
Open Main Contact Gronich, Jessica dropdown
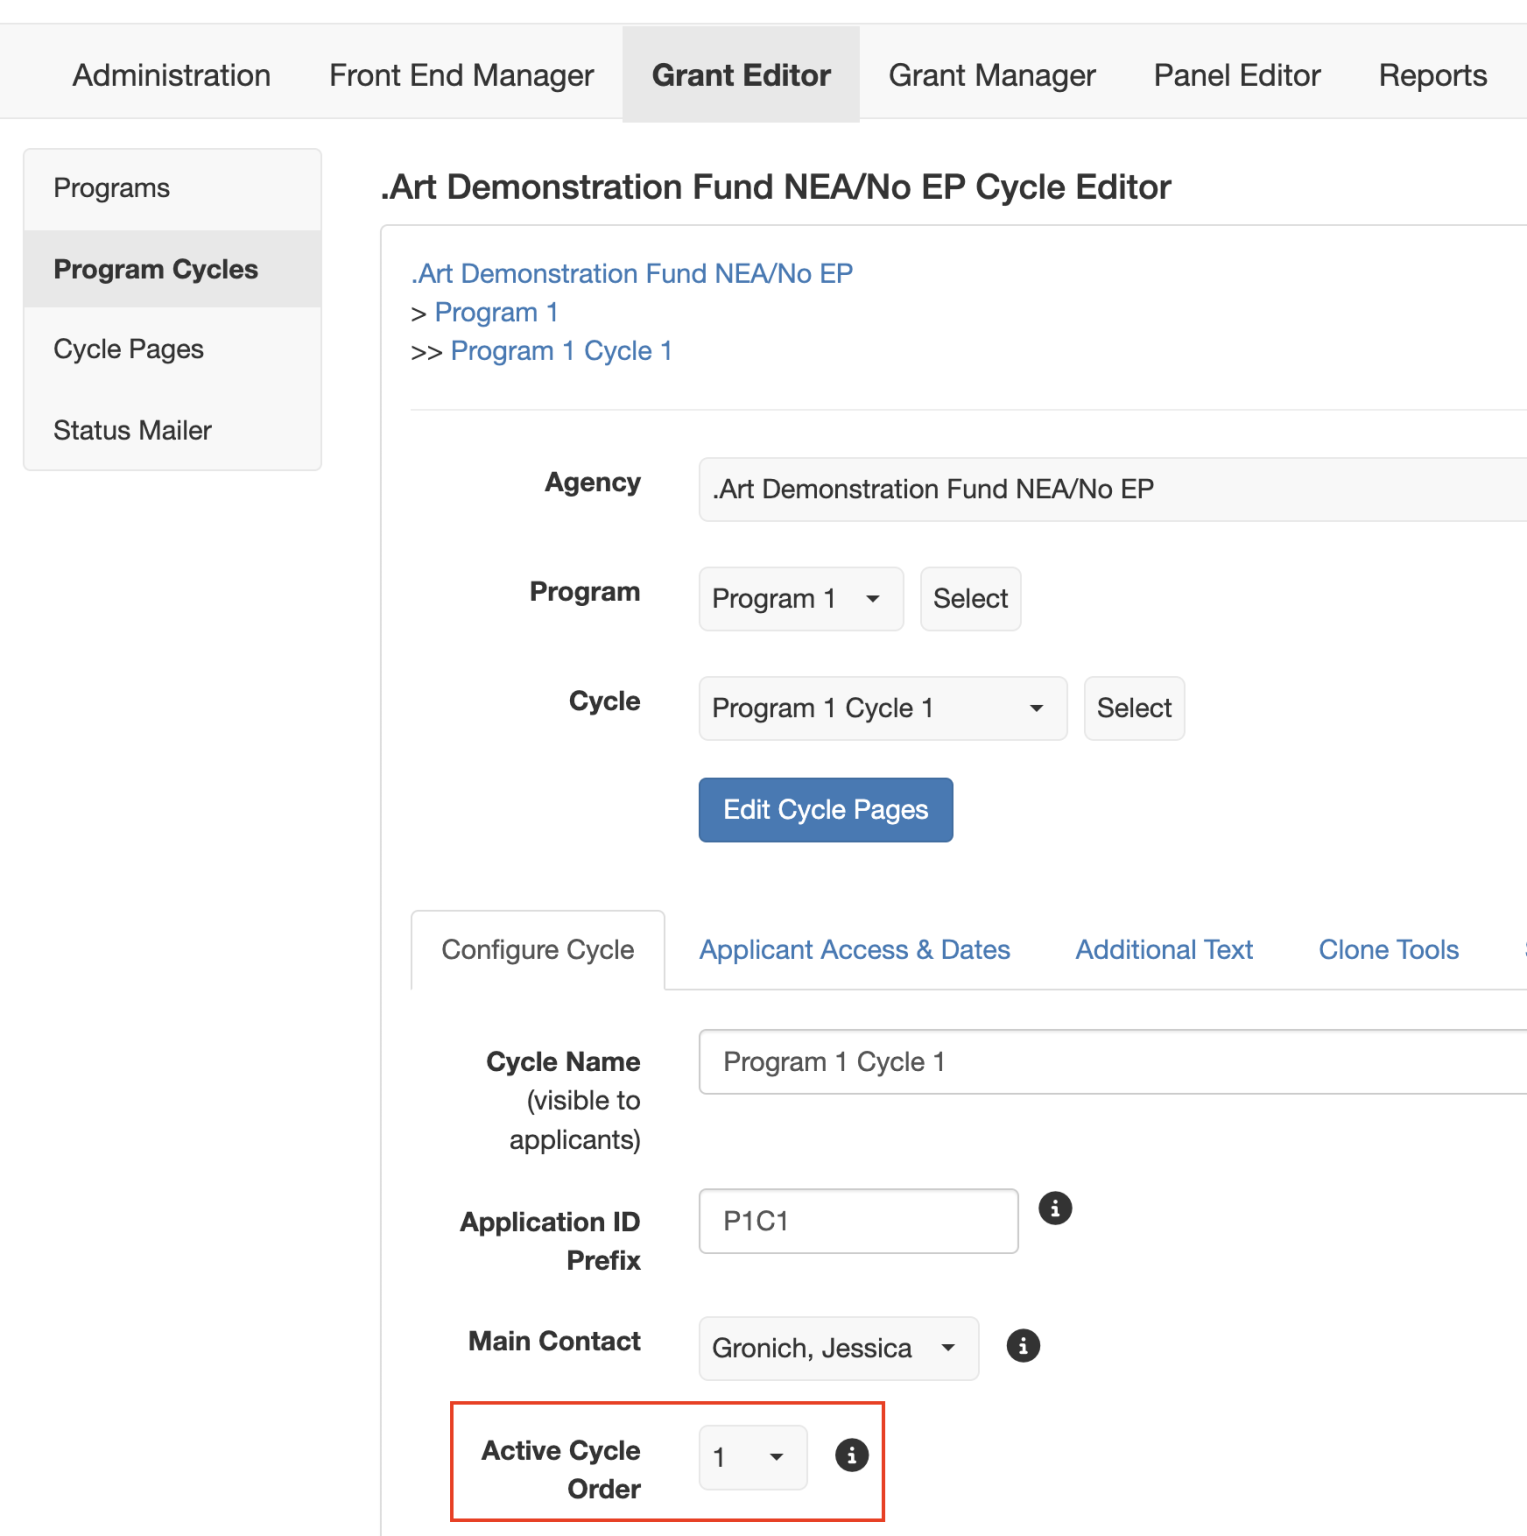point(837,1349)
